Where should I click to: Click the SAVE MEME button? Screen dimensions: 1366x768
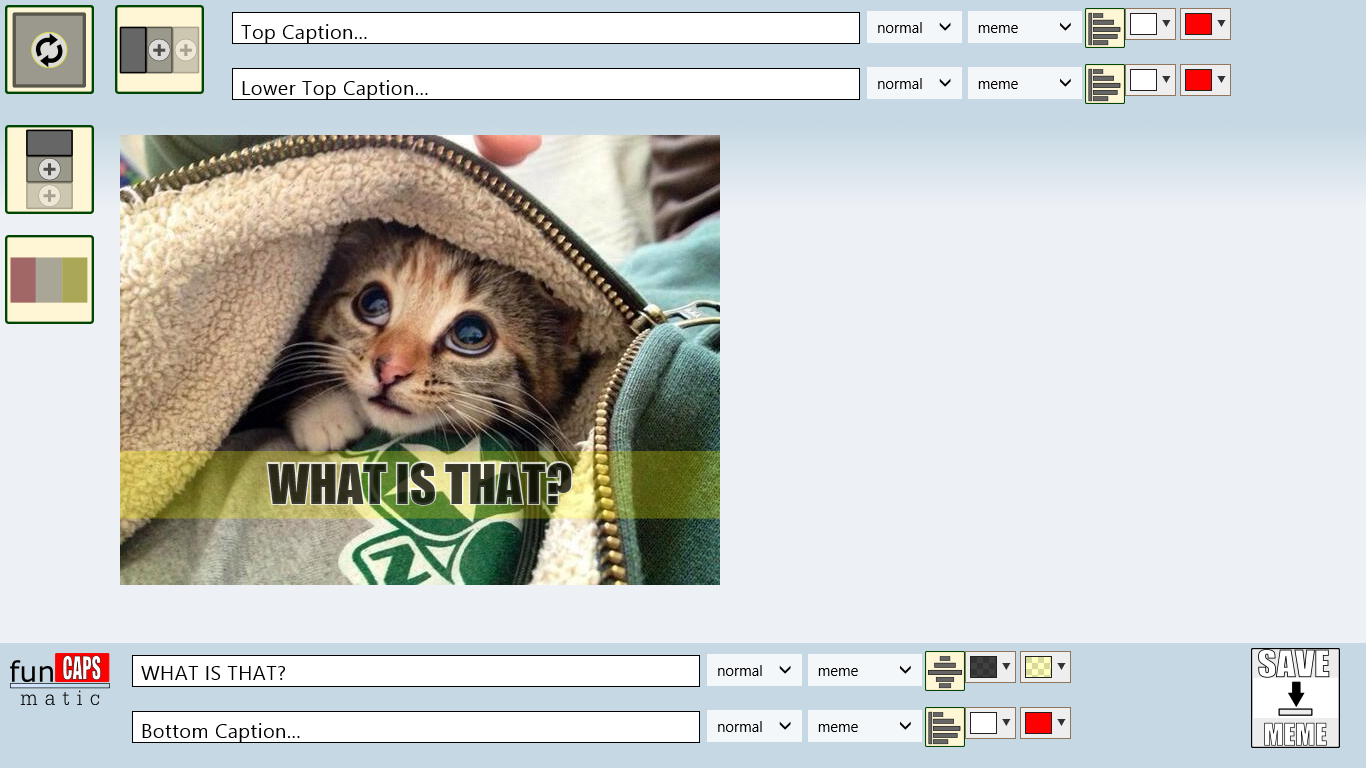coord(1294,698)
